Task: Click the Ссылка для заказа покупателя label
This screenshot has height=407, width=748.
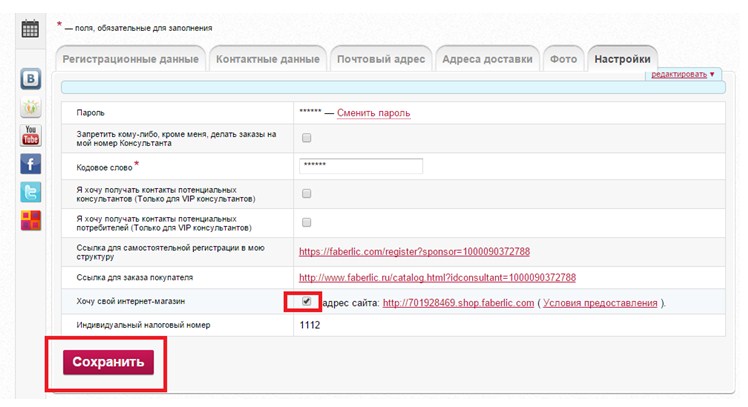Action: tap(135, 277)
